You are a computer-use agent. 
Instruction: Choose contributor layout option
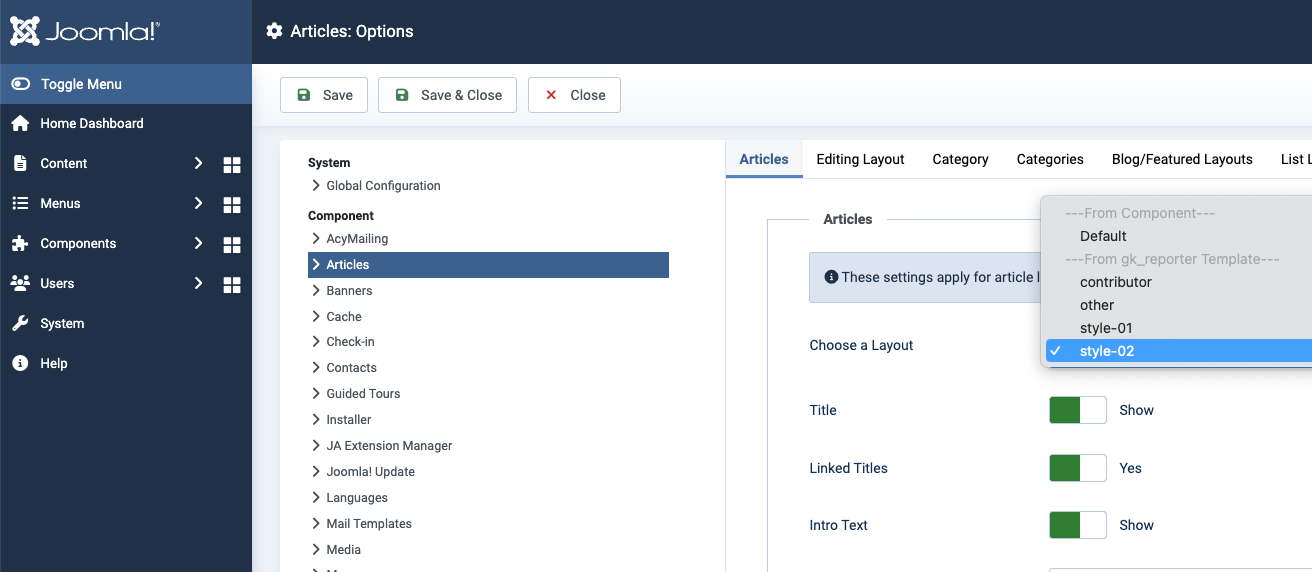(1115, 282)
